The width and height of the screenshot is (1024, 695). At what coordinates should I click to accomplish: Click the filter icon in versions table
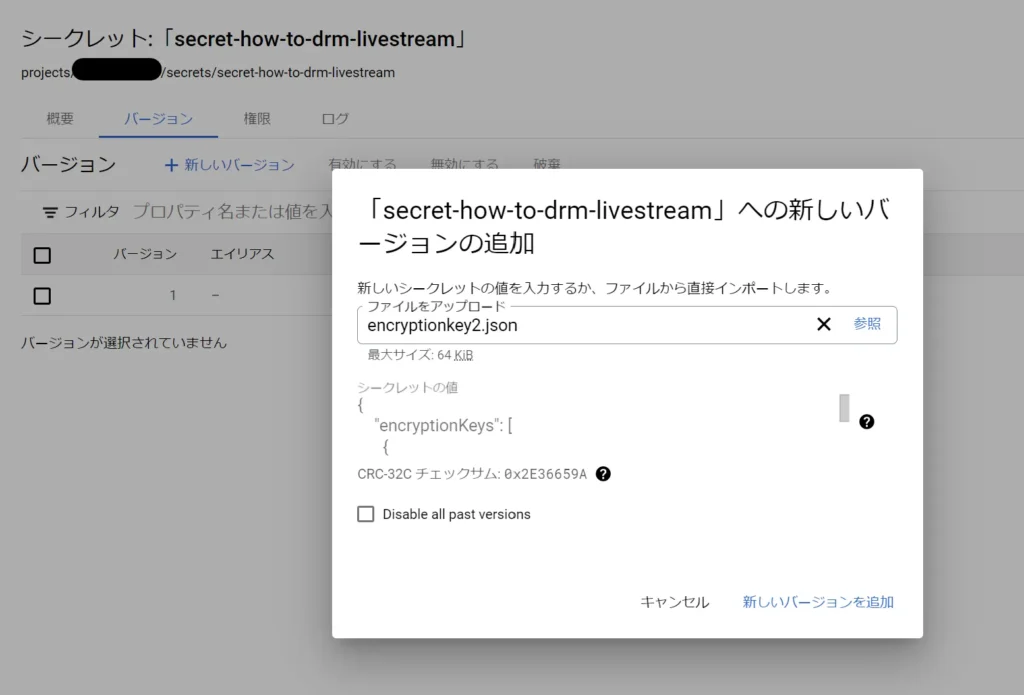pos(50,212)
